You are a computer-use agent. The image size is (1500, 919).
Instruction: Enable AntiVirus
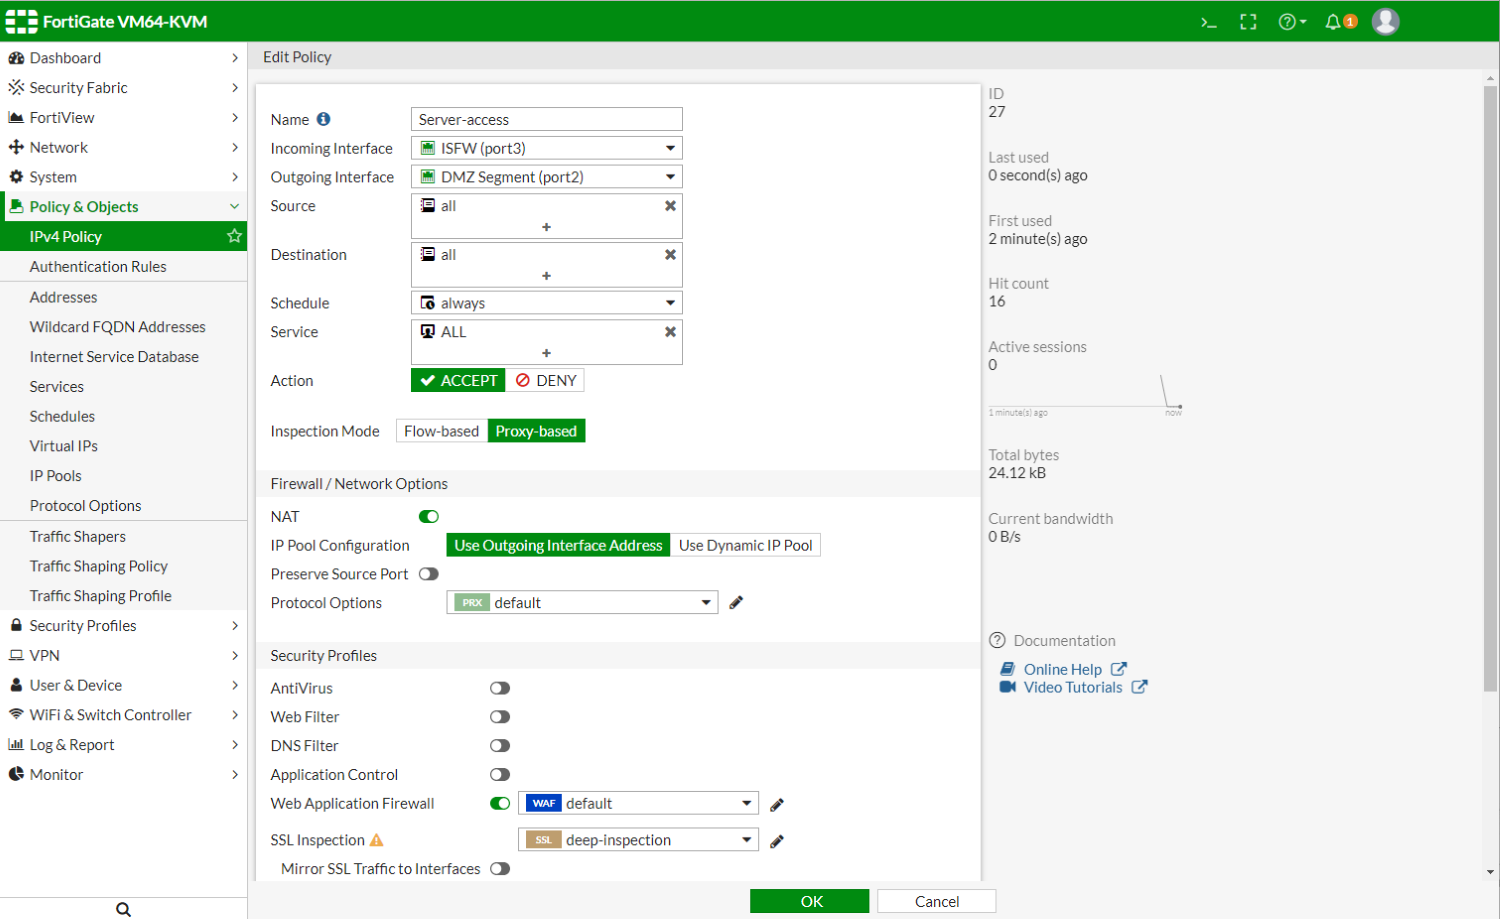point(499,687)
